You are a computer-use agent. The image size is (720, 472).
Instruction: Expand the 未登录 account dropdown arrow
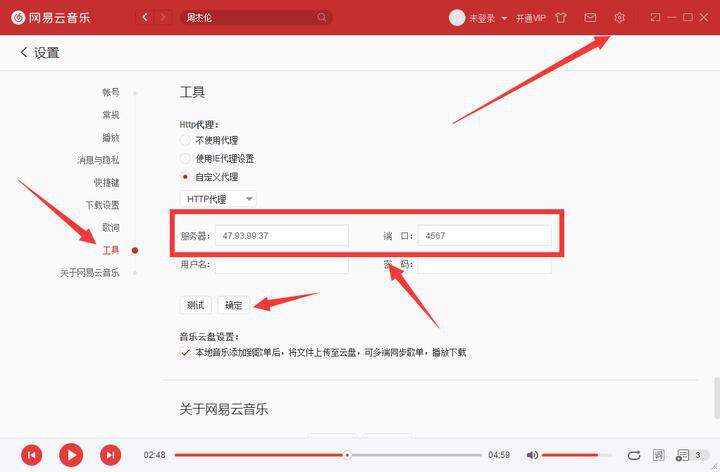click(504, 18)
